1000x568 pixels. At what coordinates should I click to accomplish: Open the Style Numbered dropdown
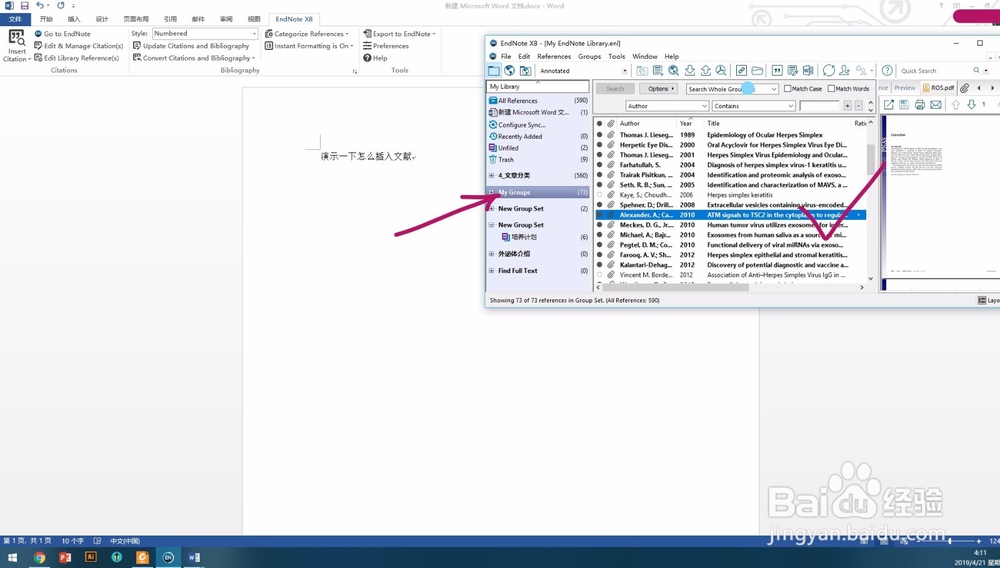point(254,34)
